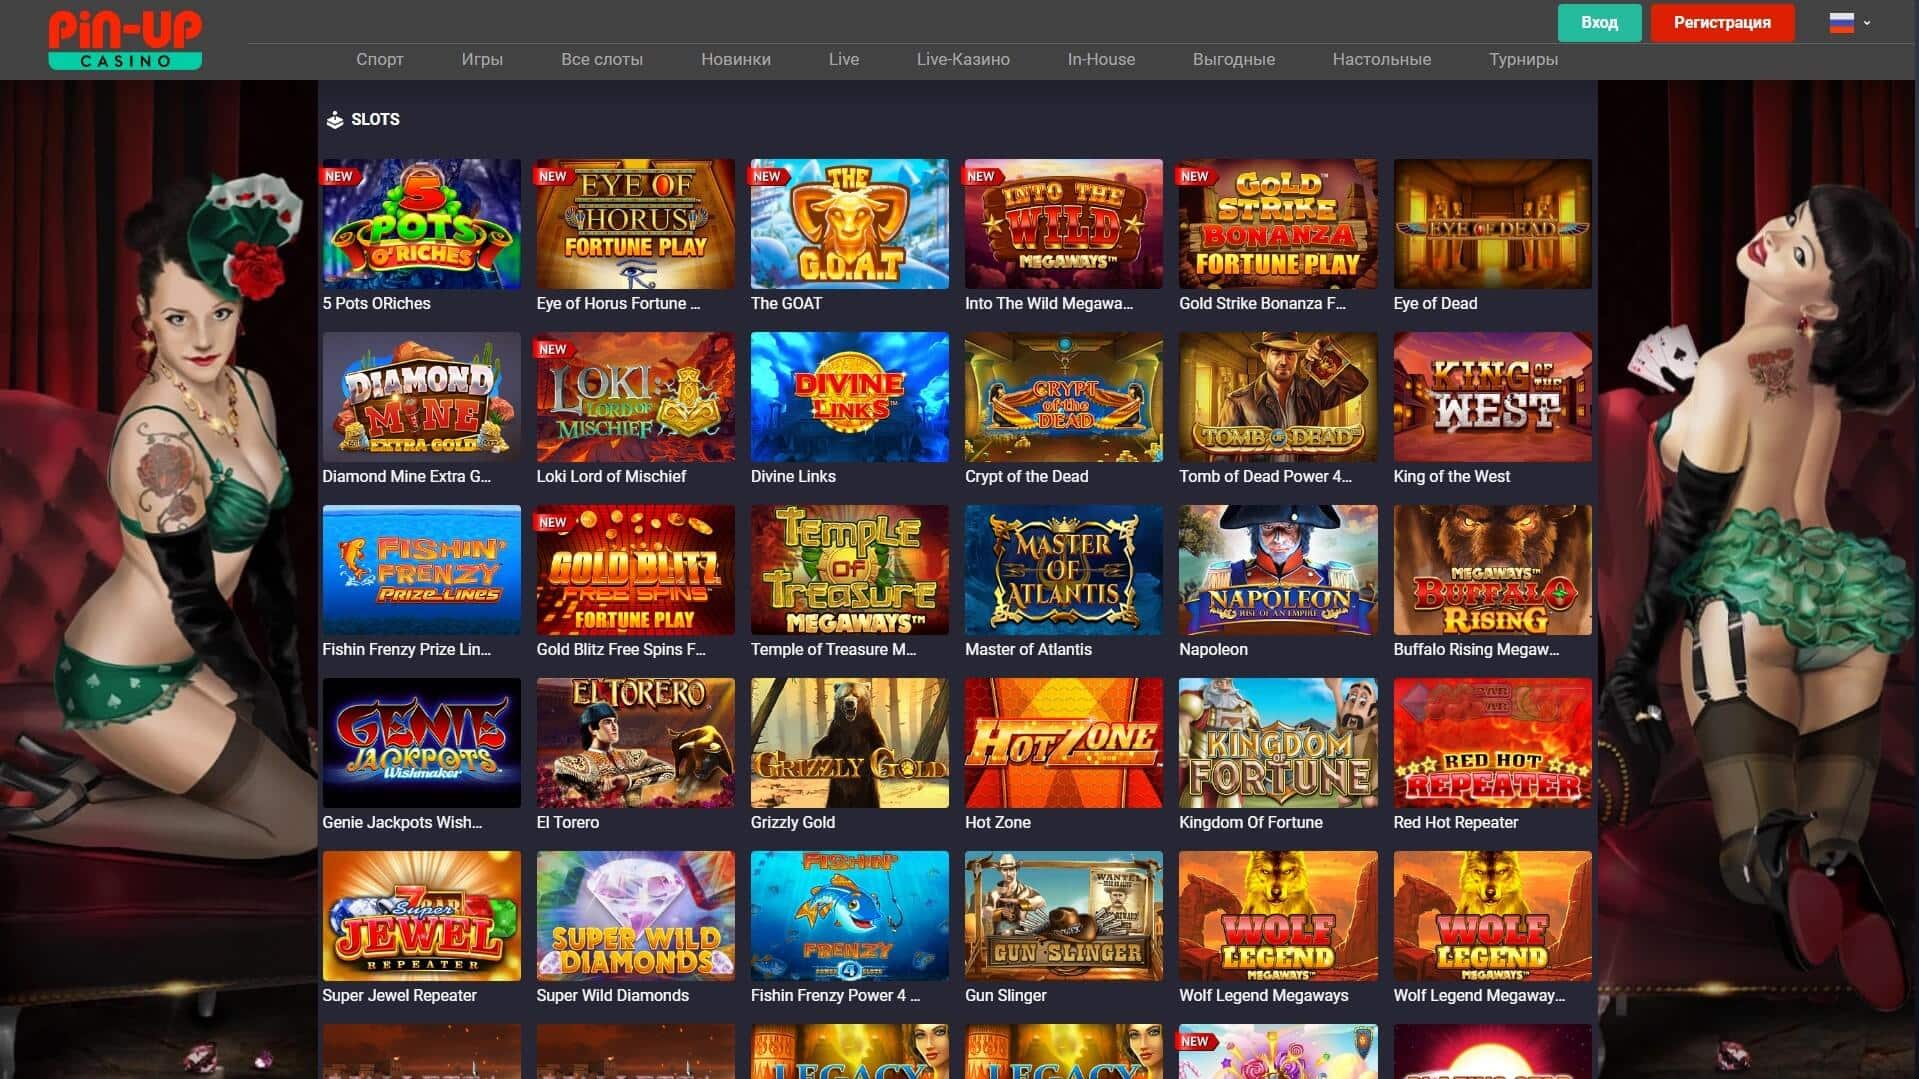Open Eye of Dead slot thumbnail

[x=1492, y=224]
